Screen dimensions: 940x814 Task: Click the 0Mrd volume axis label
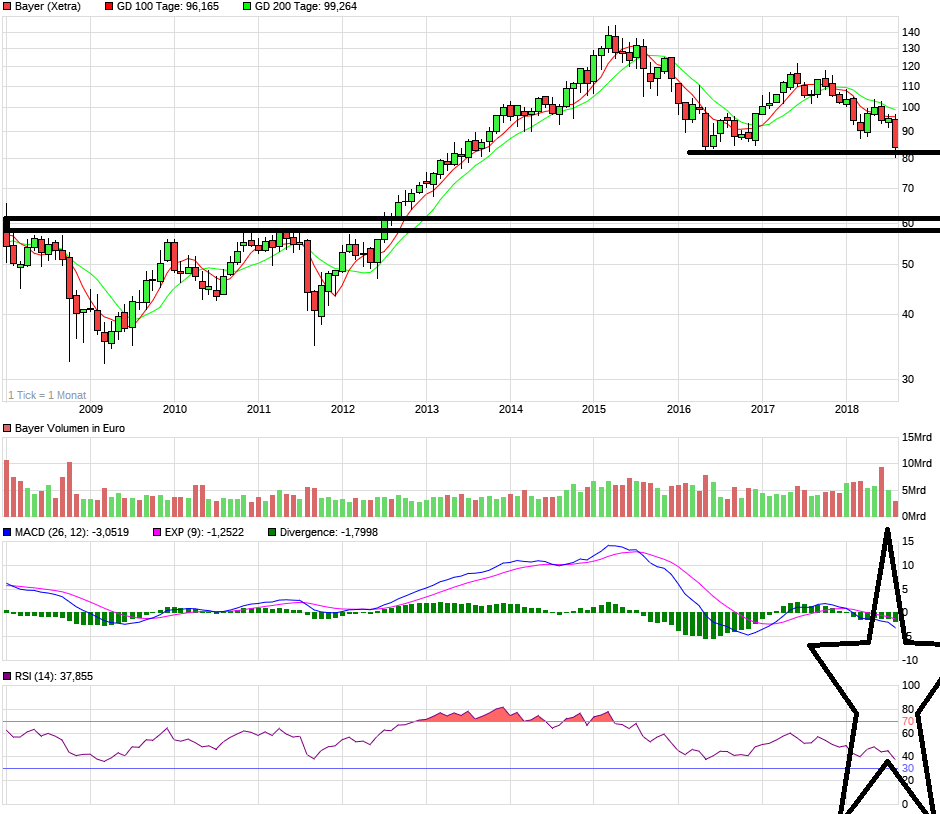tap(914, 516)
